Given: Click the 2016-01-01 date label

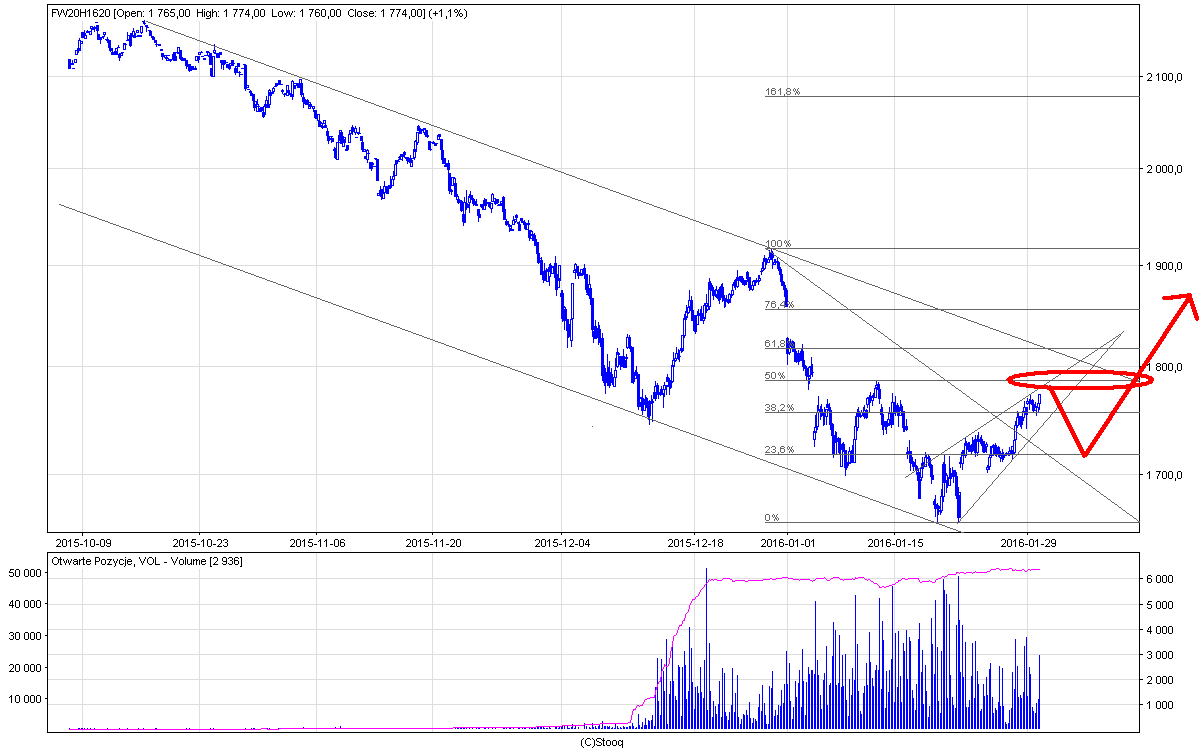Looking at the screenshot, I should [786, 543].
